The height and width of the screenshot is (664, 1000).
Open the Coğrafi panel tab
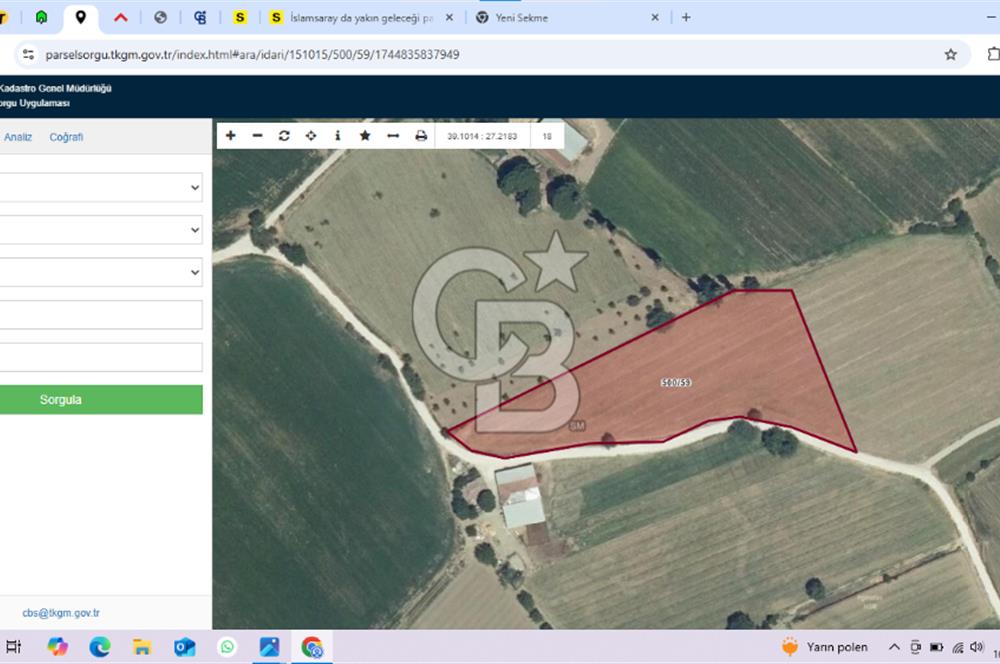point(66,137)
